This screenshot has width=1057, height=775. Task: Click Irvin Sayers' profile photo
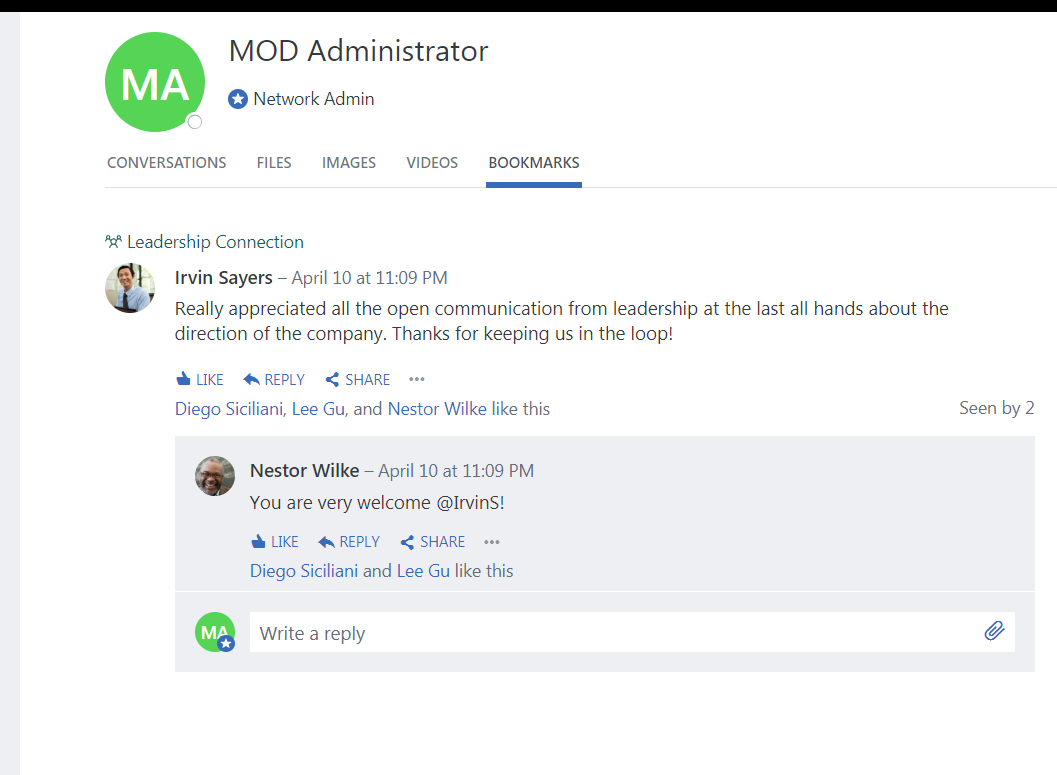(x=130, y=288)
